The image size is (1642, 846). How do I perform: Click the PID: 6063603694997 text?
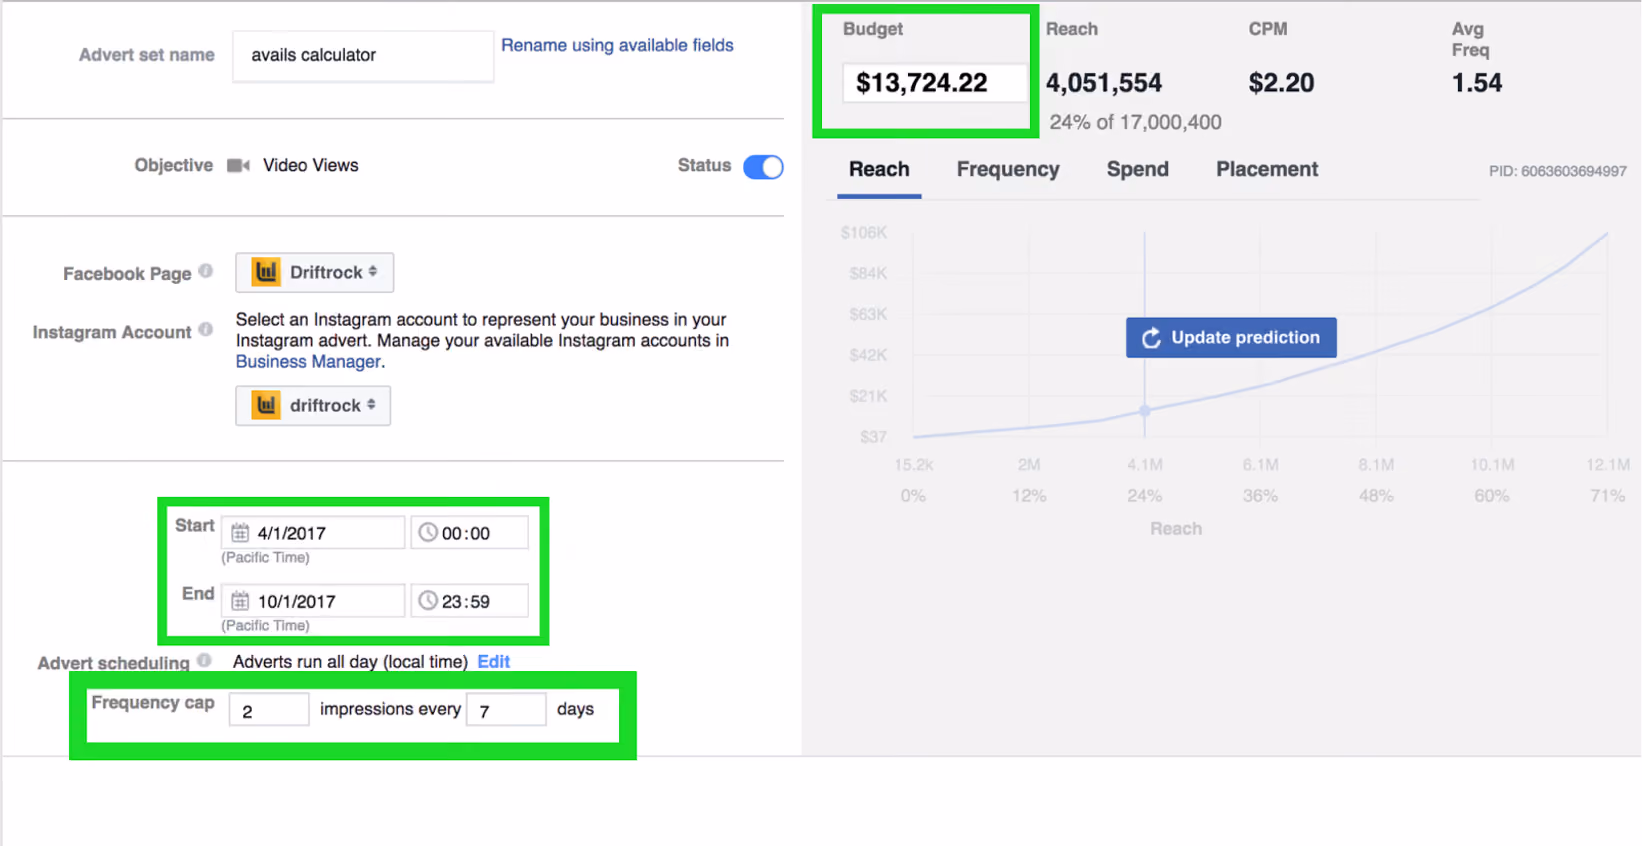tap(1557, 171)
